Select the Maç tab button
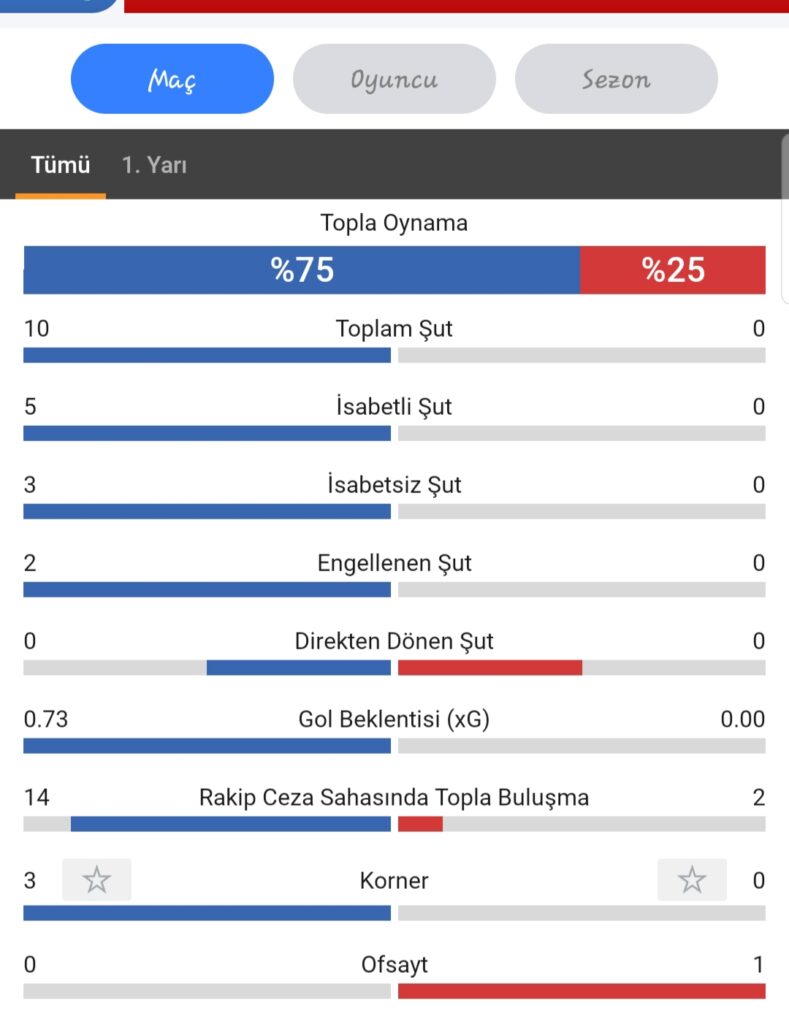 [172, 79]
